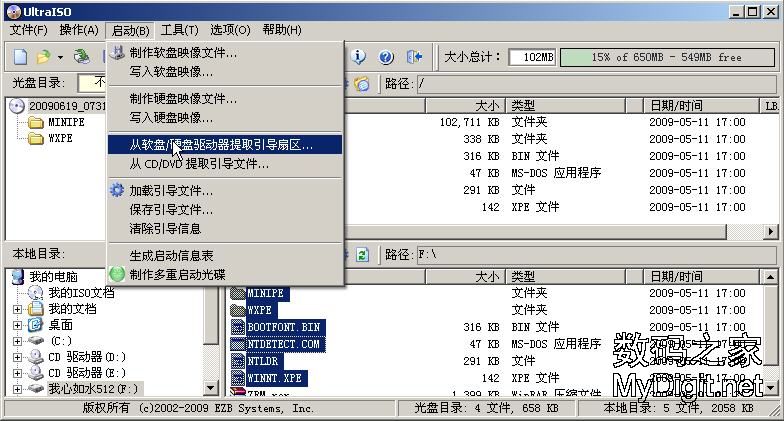Click the CD 驱动器 (E:) drive icon
Screen dimensions: 784x421
click(36, 373)
